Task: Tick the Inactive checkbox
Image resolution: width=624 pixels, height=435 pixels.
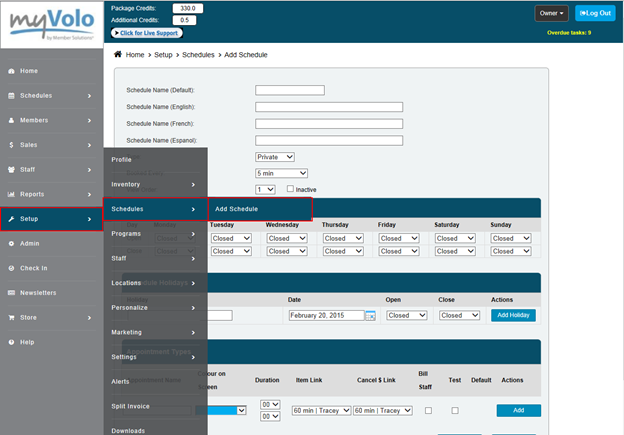Action: click(291, 189)
